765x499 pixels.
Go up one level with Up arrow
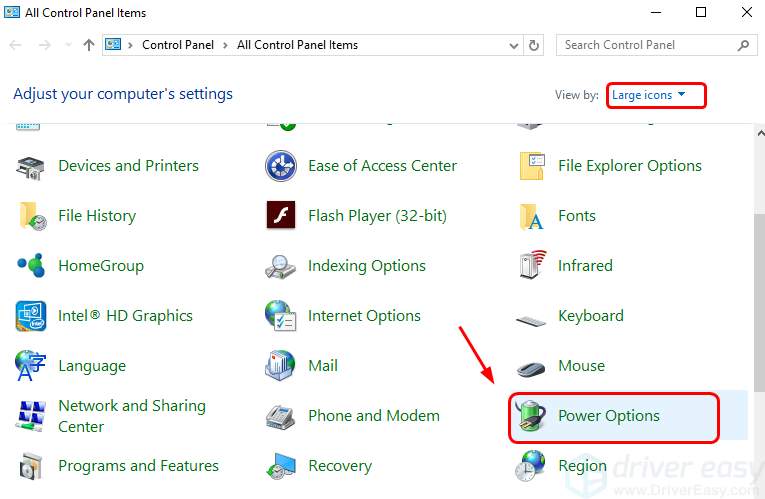[x=88, y=45]
